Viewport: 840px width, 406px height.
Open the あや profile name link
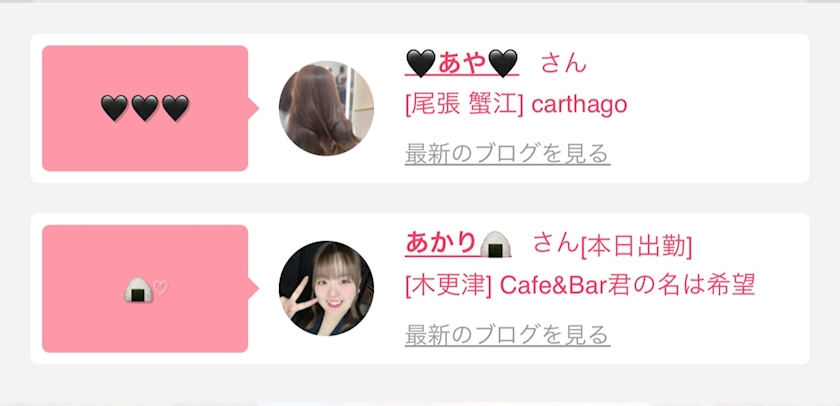pyautogui.click(x=462, y=64)
